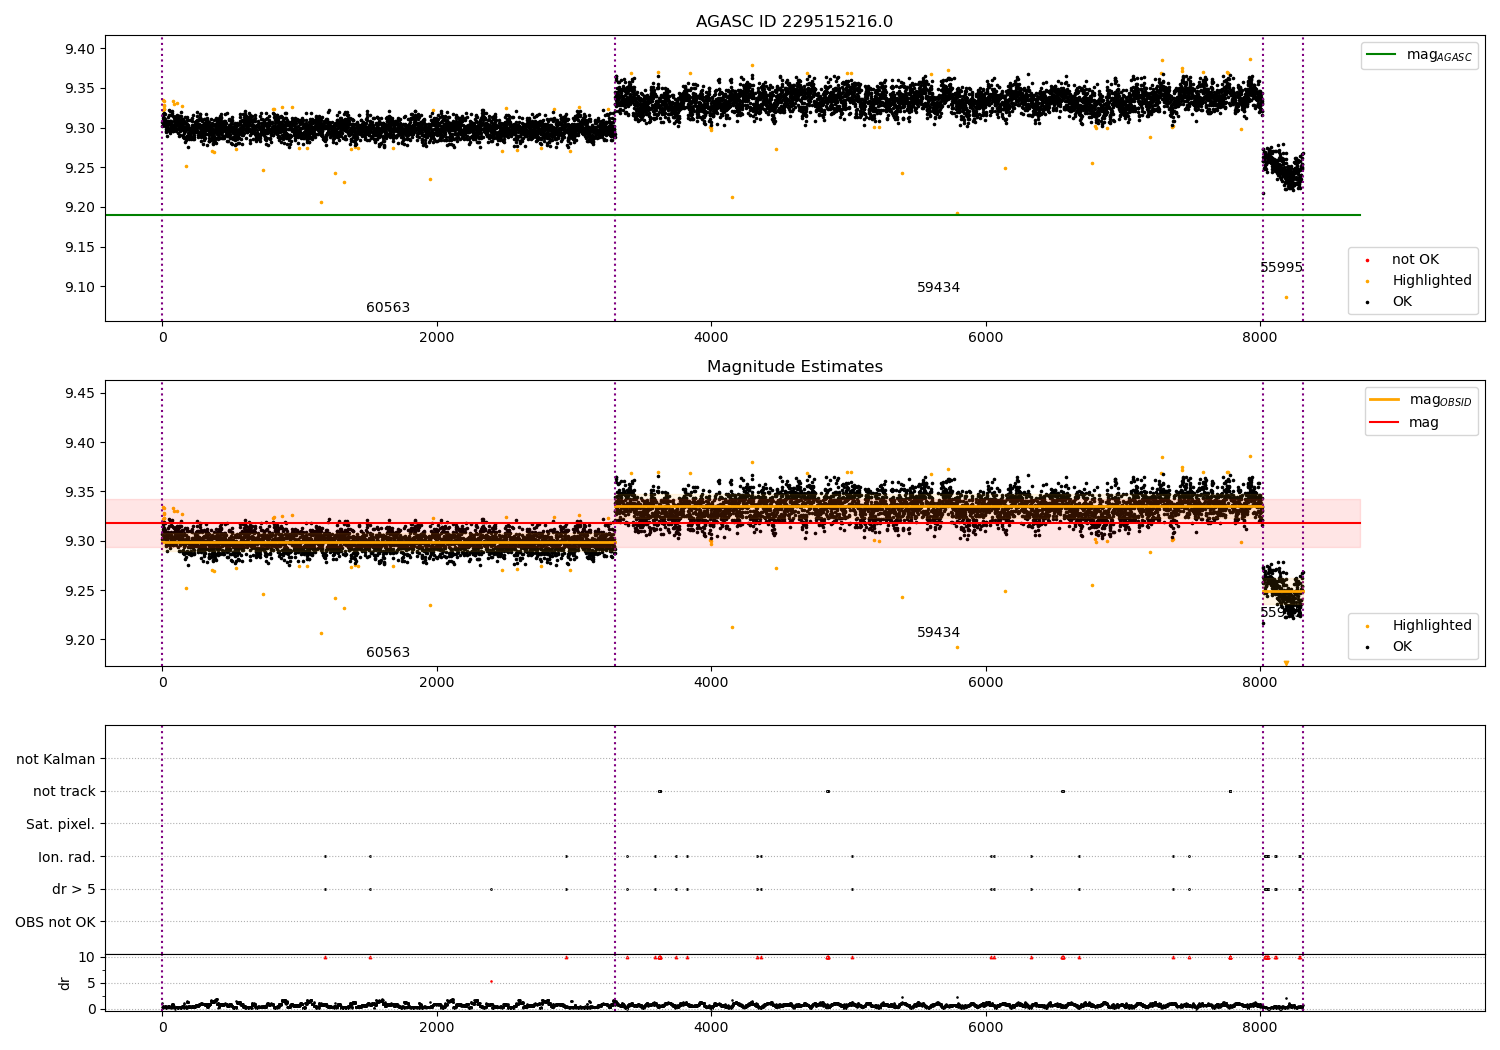Click the obsid label '59434' in top plot
The width and height of the screenshot is (1500, 1050).
point(938,288)
